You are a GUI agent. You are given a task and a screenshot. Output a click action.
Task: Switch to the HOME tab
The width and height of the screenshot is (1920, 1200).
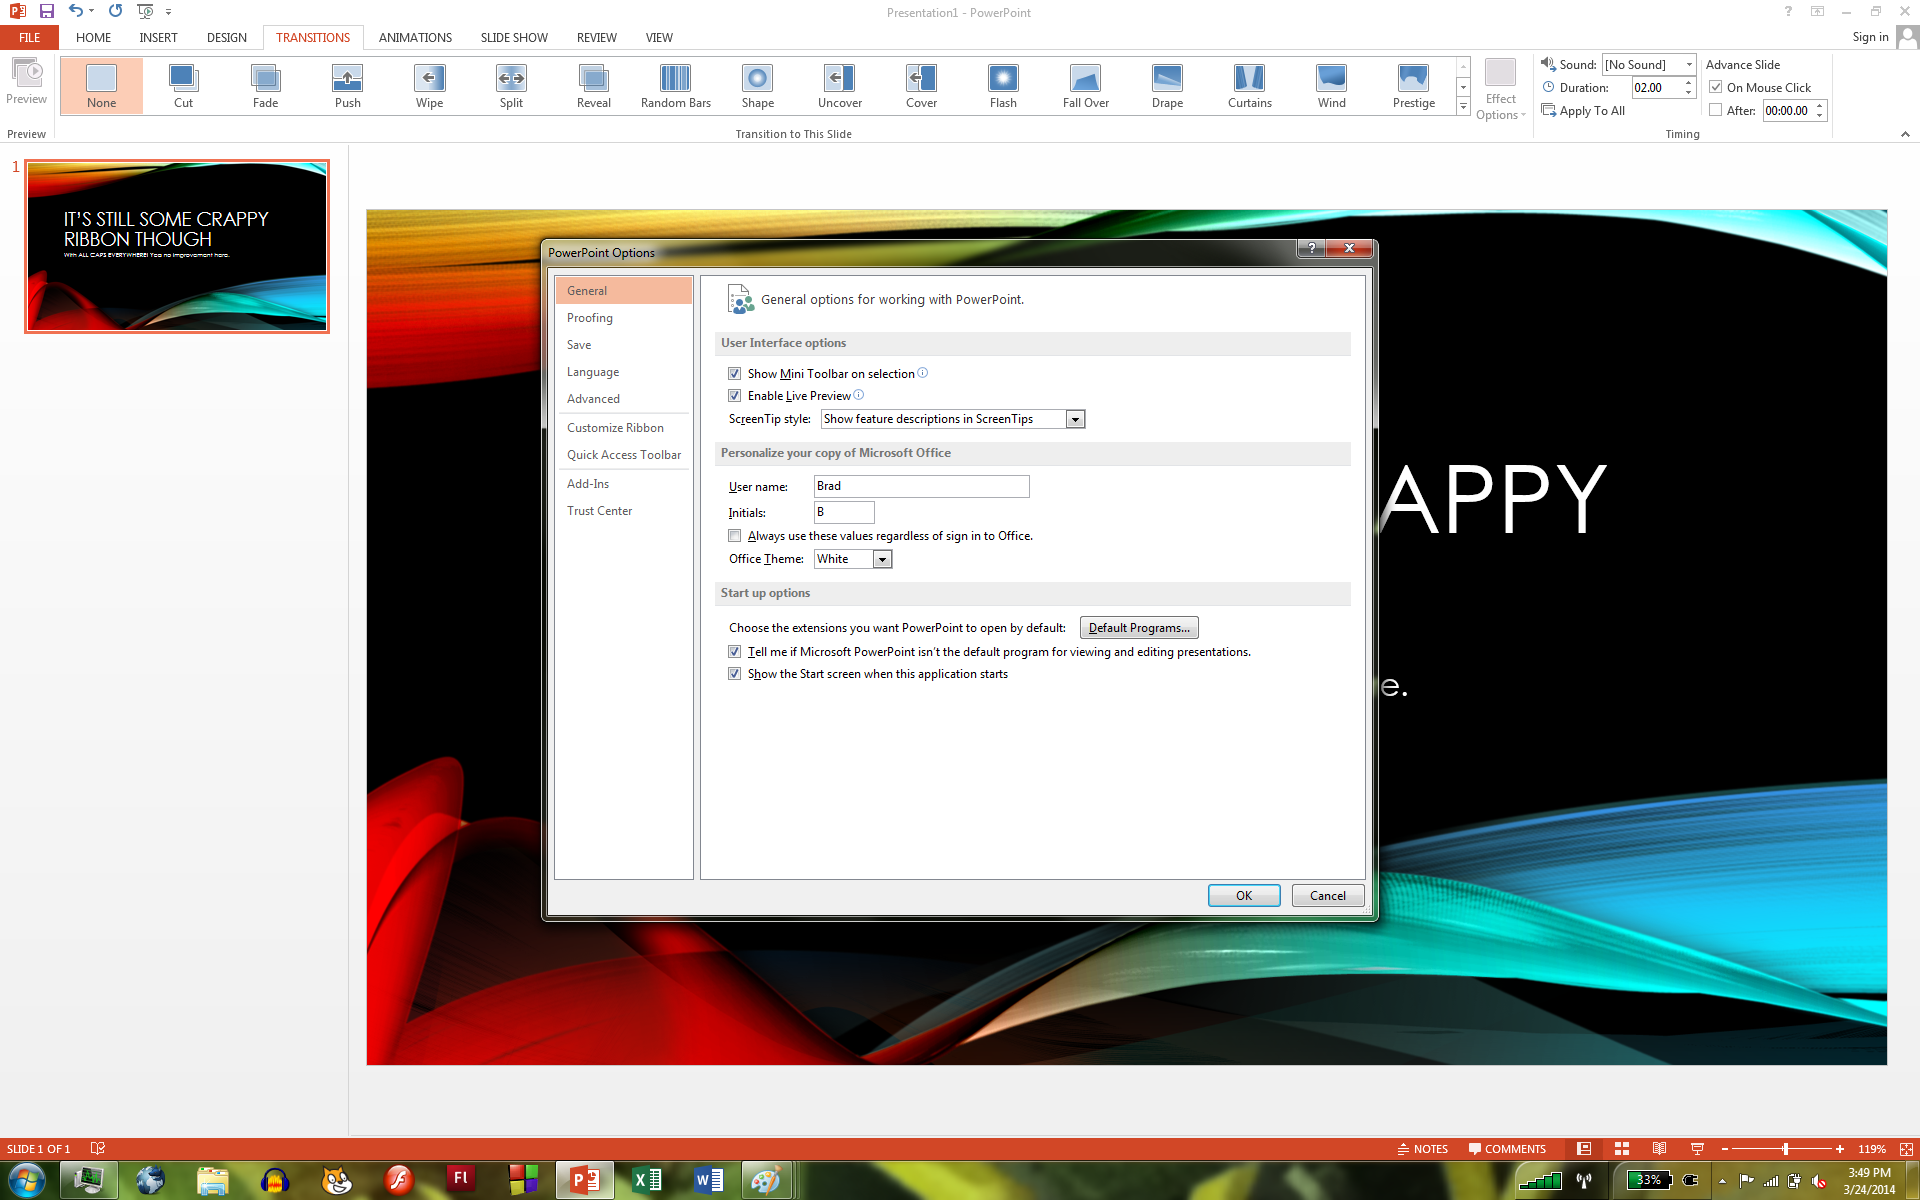click(x=93, y=38)
